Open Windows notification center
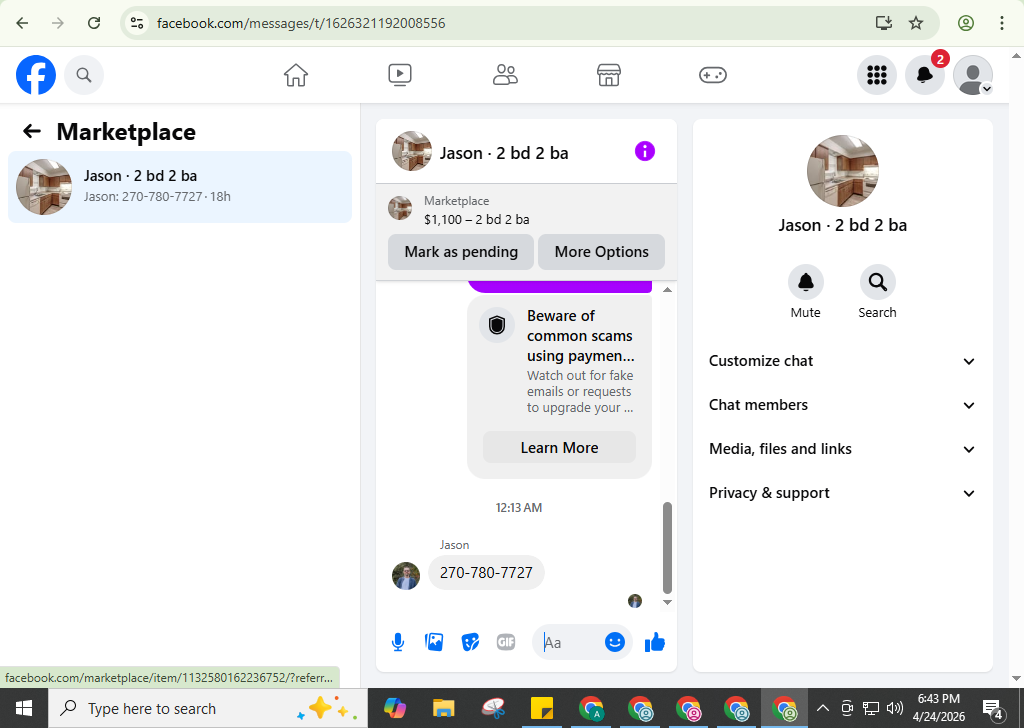 click(x=993, y=708)
